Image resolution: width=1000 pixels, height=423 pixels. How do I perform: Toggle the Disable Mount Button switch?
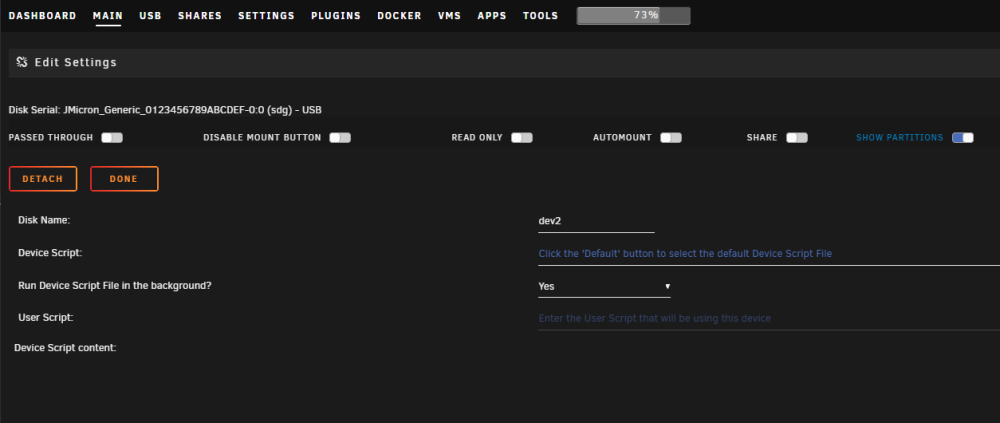pos(340,138)
